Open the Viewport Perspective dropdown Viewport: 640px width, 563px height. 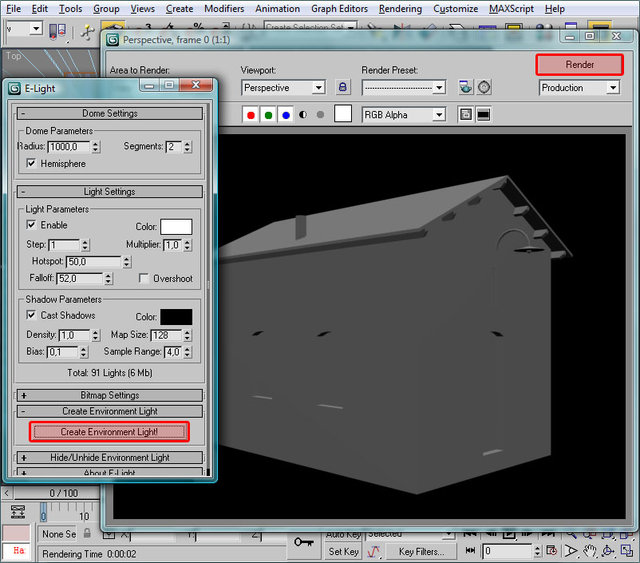(x=283, y=88)
